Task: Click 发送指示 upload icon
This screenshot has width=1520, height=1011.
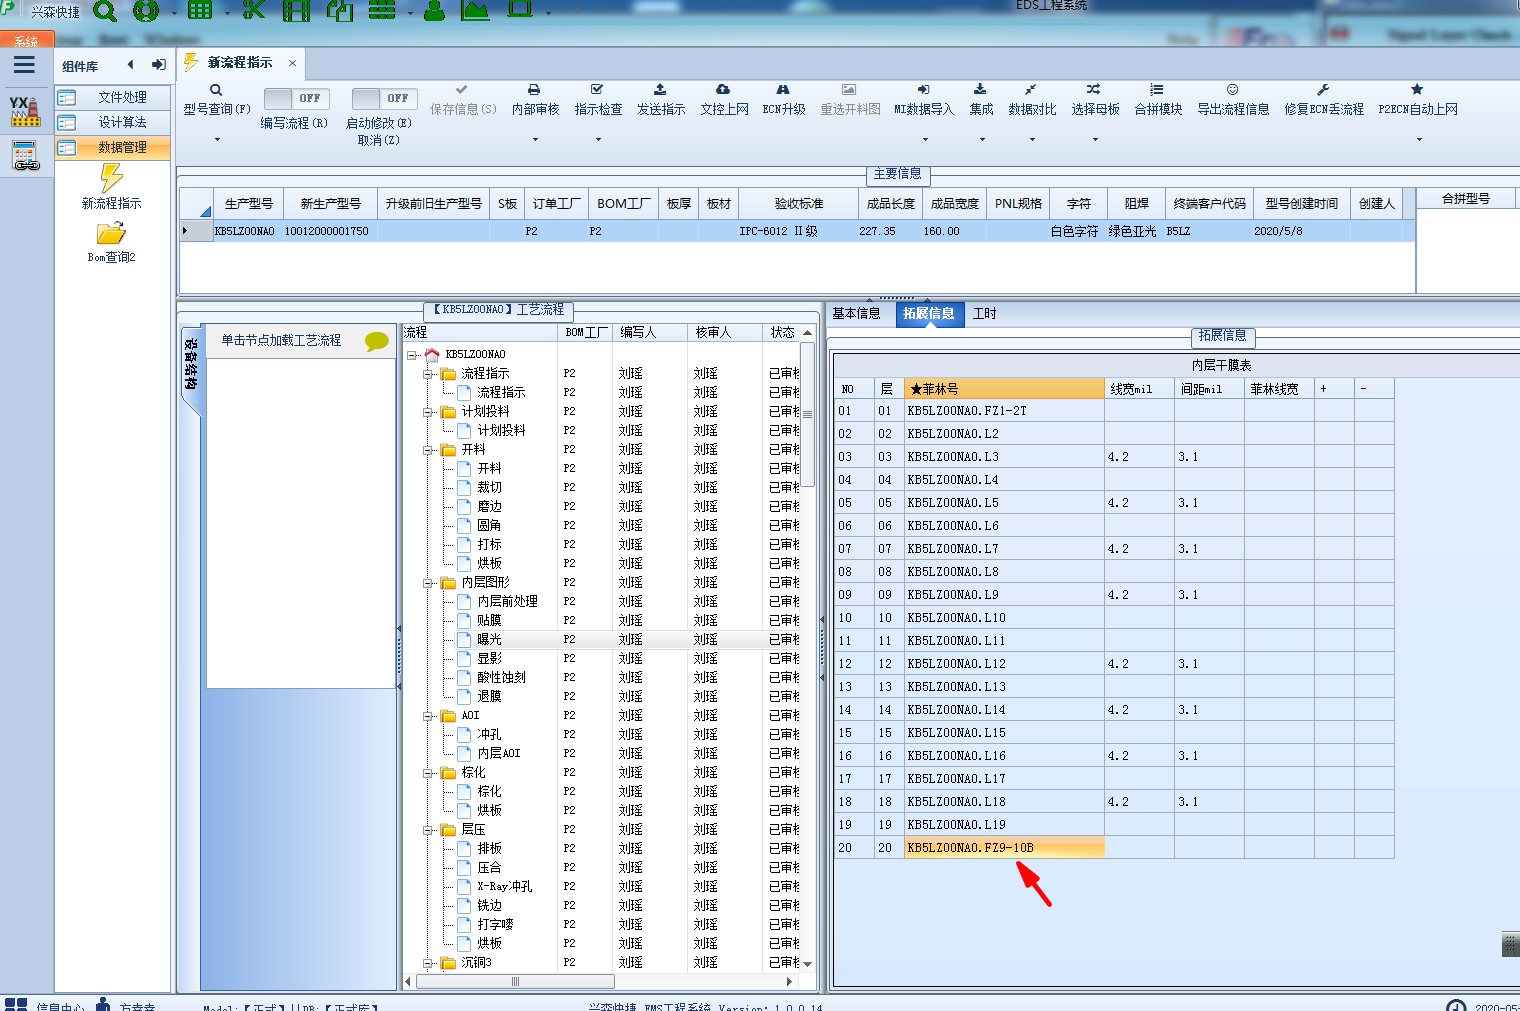Action: (x=660, y=91)
